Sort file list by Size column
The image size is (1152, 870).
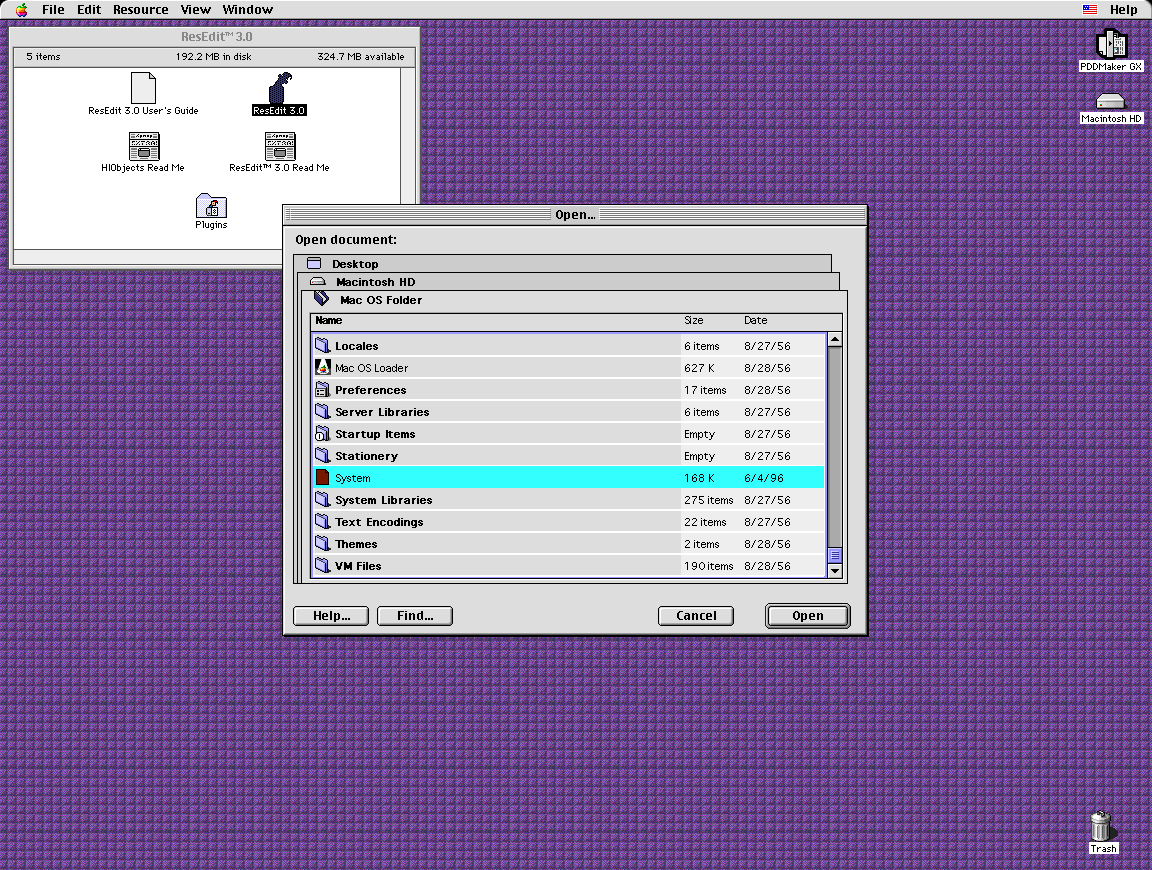tap(694, 320)
